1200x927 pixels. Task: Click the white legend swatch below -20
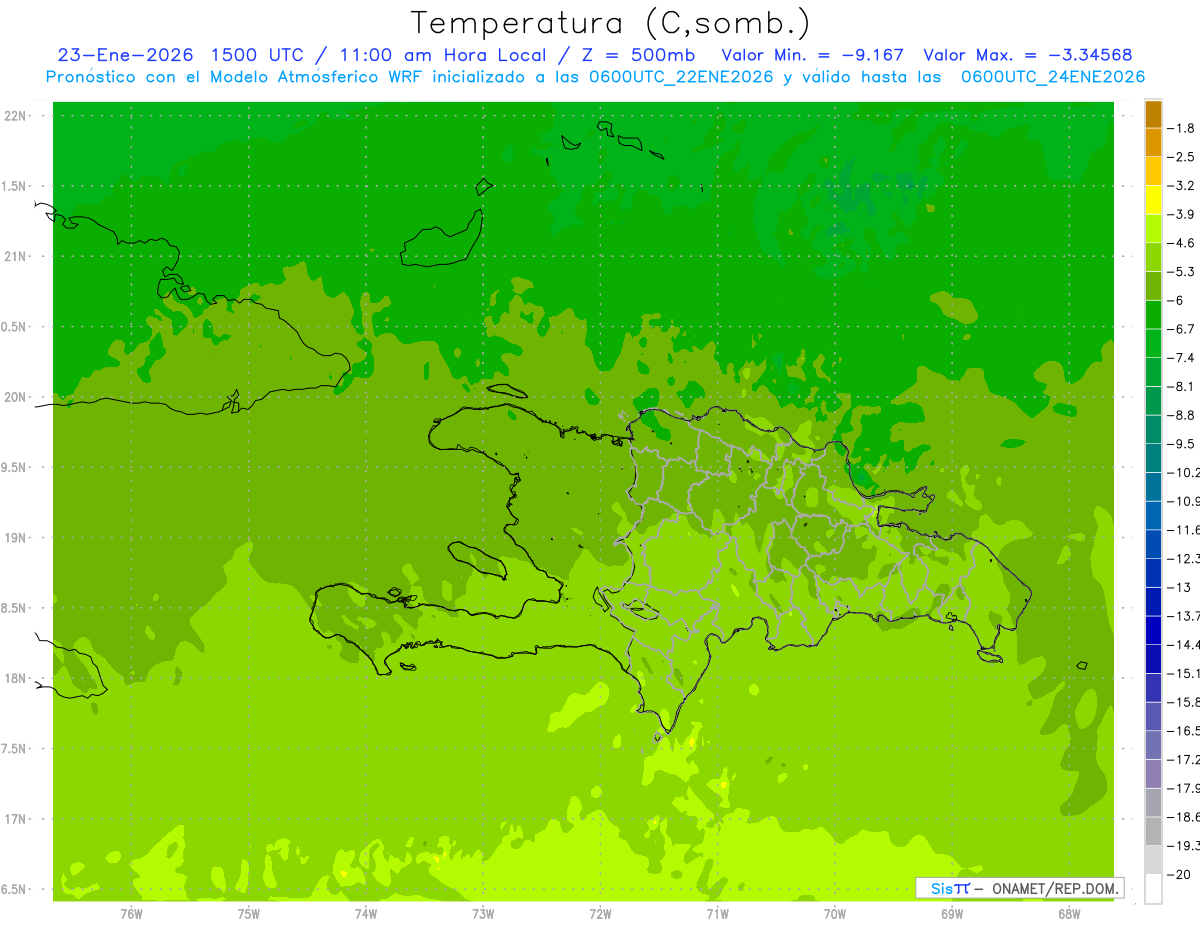click(1153, 889)
